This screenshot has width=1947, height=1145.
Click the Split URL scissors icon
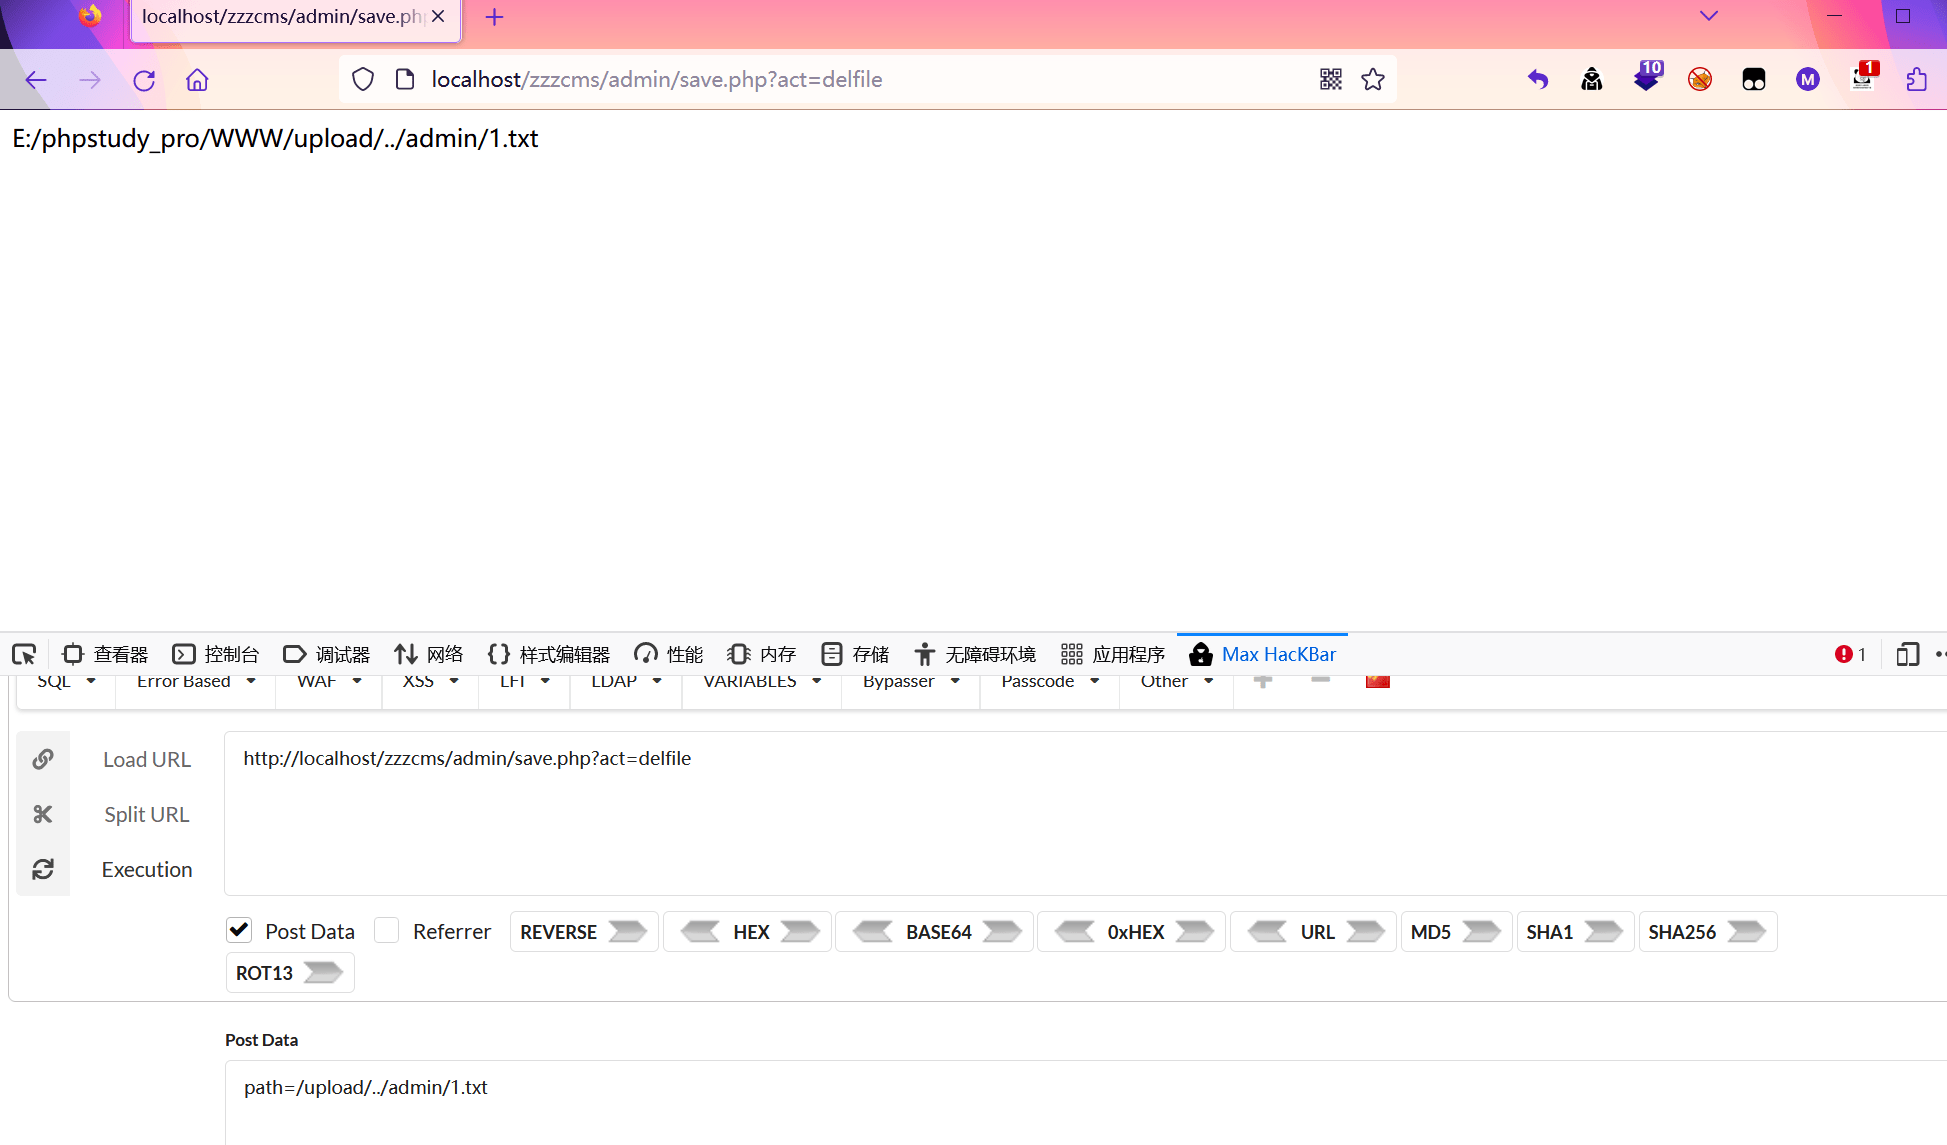(x=43, y=814)
